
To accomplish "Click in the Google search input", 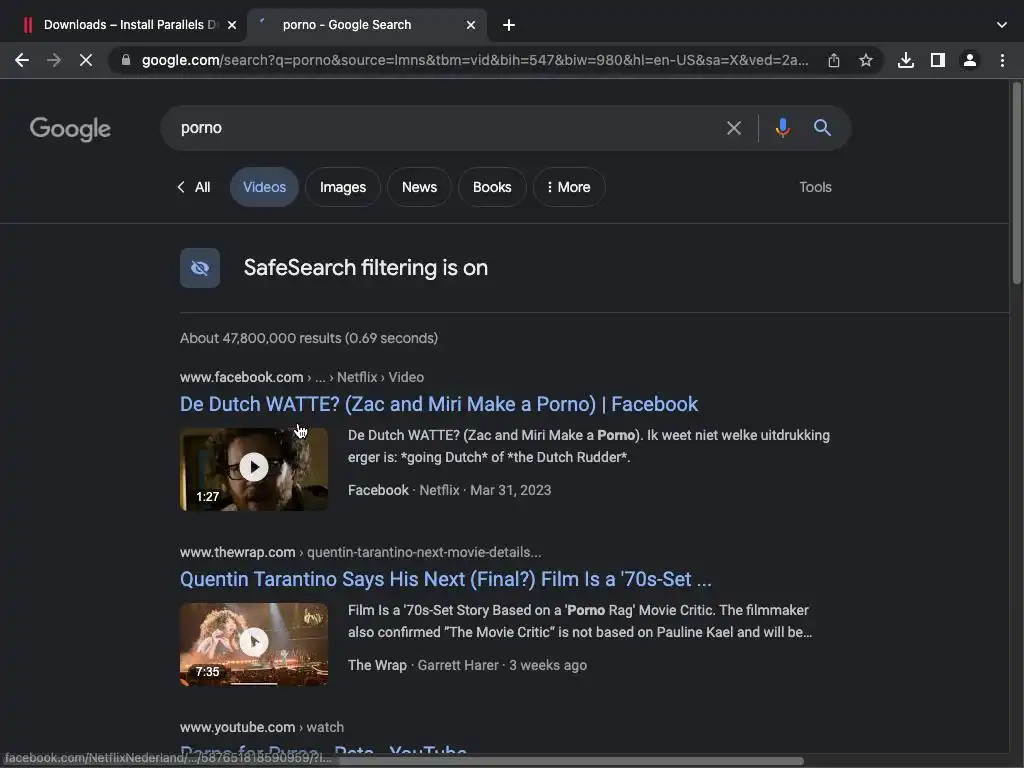I will point(444,128).
